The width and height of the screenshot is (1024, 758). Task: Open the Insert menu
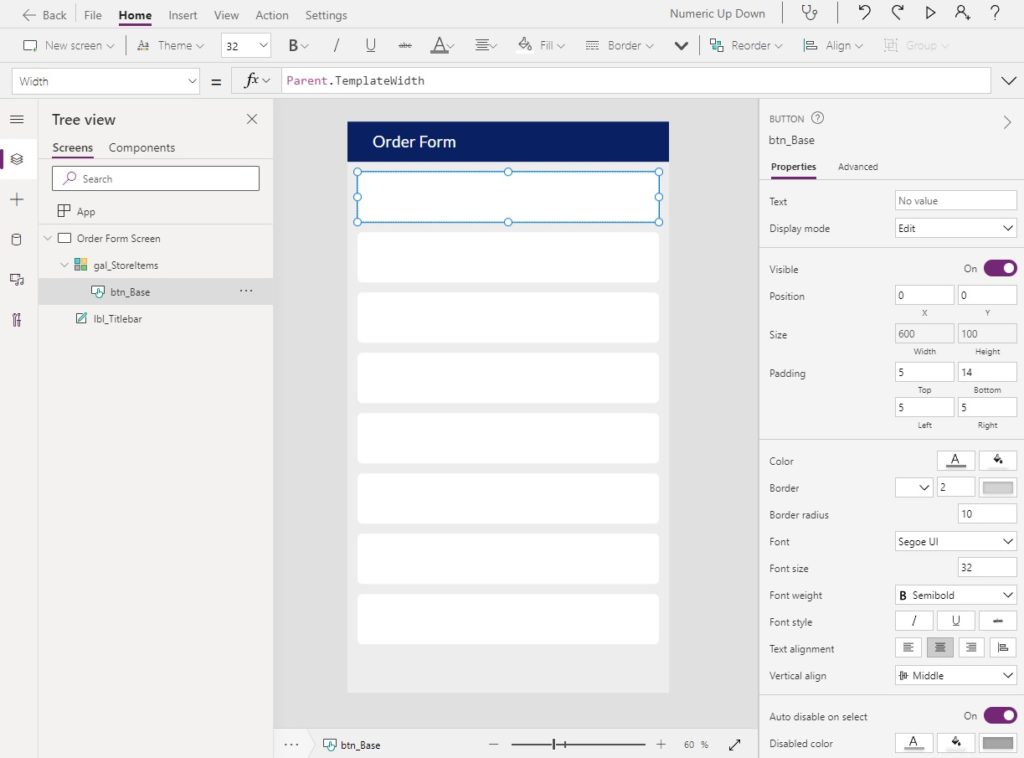[182, 15]
